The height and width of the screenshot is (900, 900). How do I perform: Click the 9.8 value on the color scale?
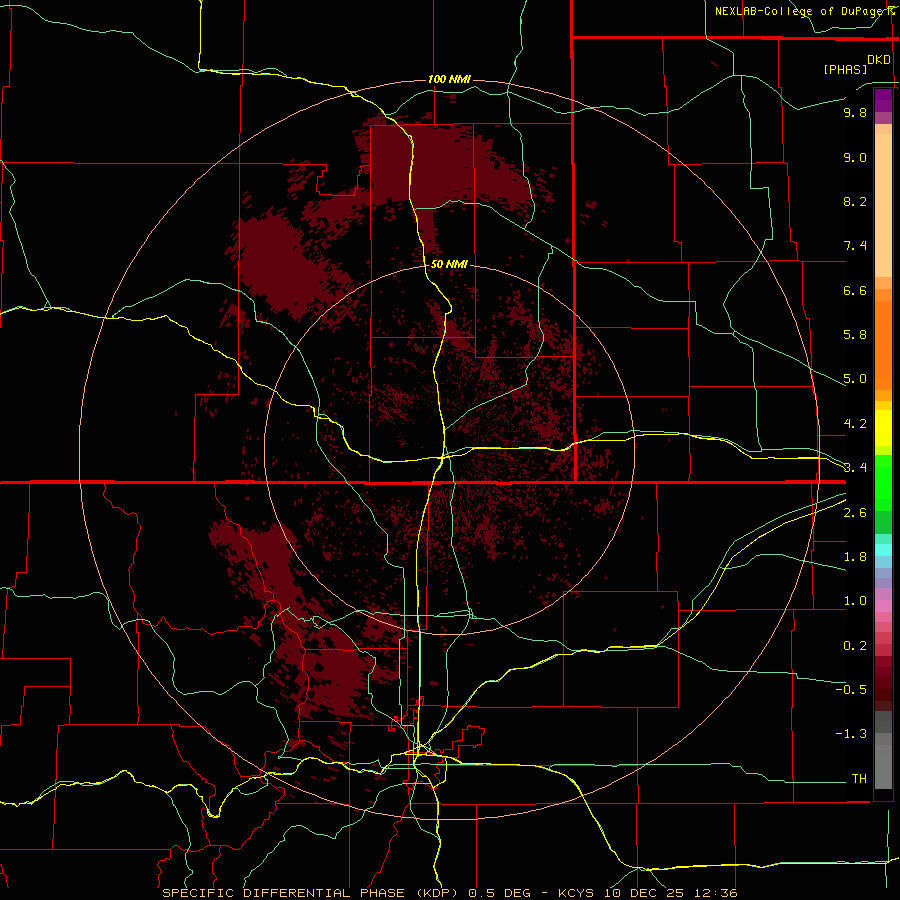855,112
